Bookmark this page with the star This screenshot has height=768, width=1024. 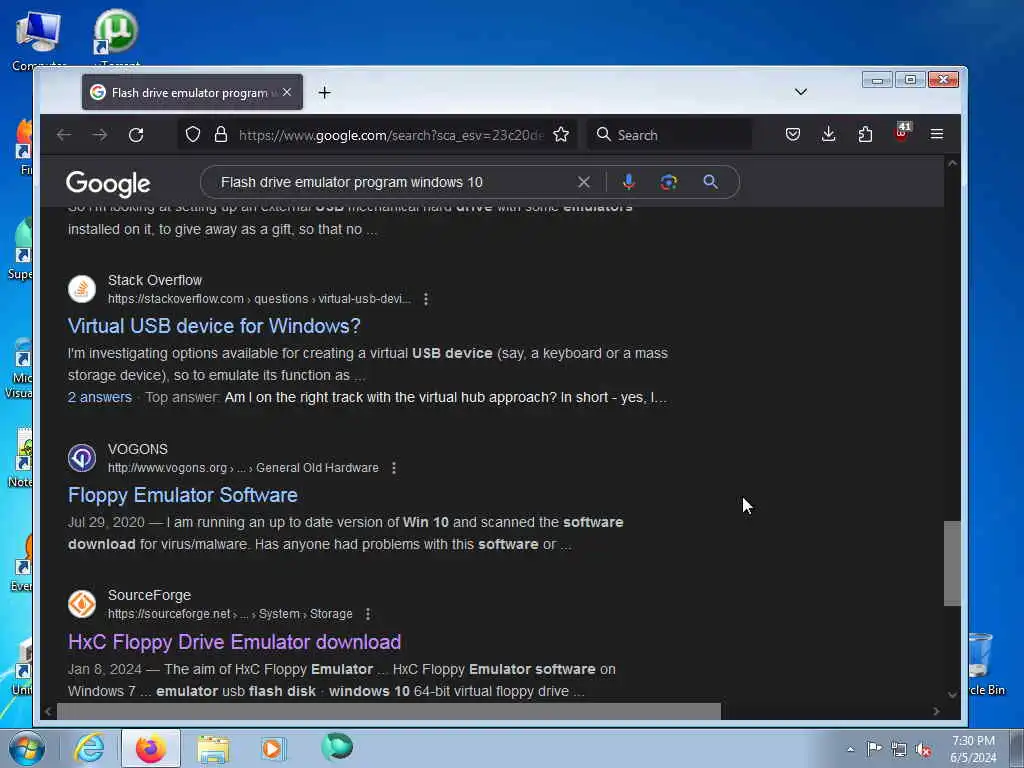[561, 135]
